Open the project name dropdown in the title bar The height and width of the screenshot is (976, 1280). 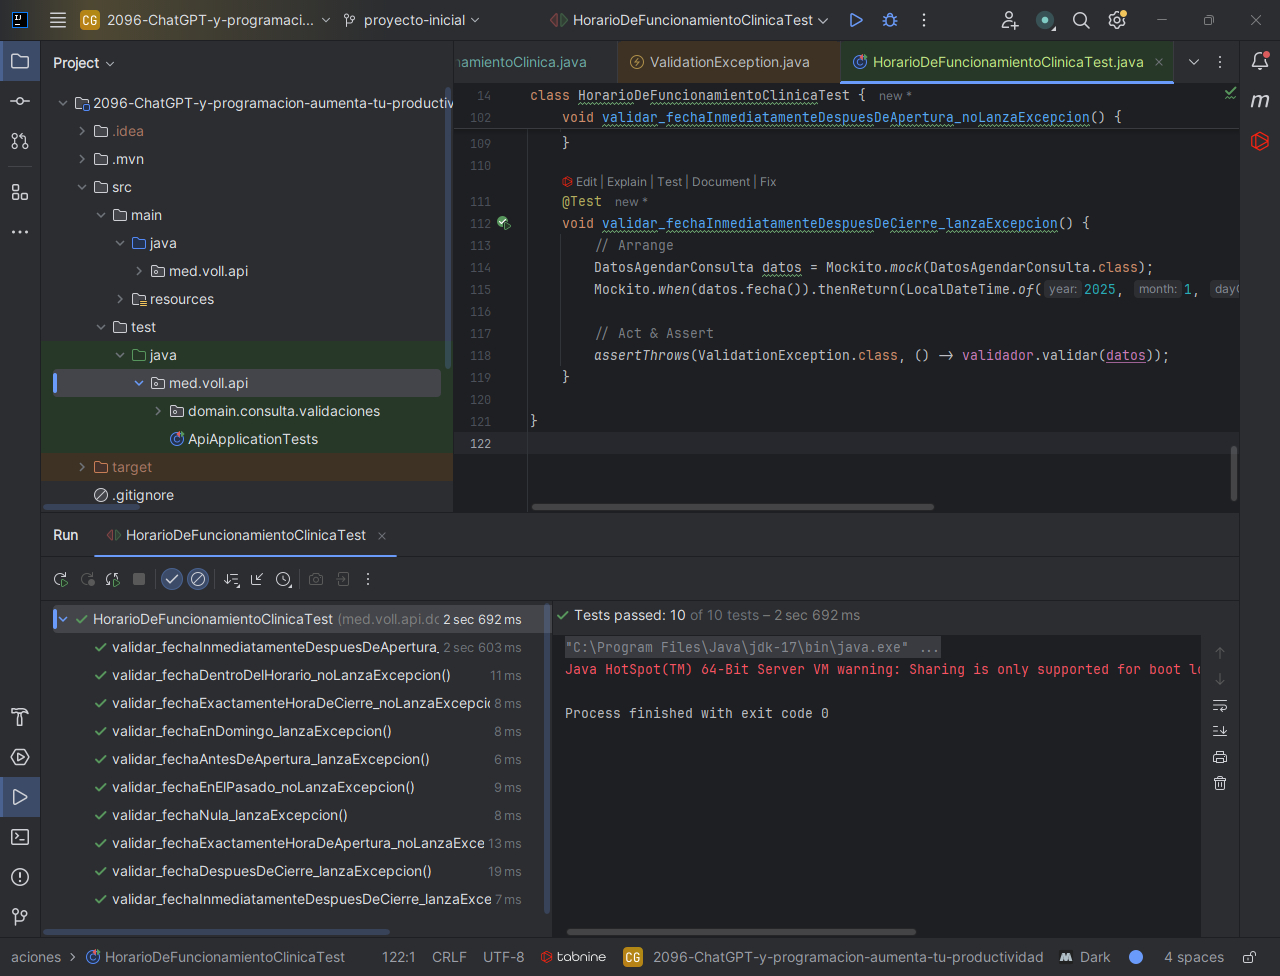click(205, 20)
